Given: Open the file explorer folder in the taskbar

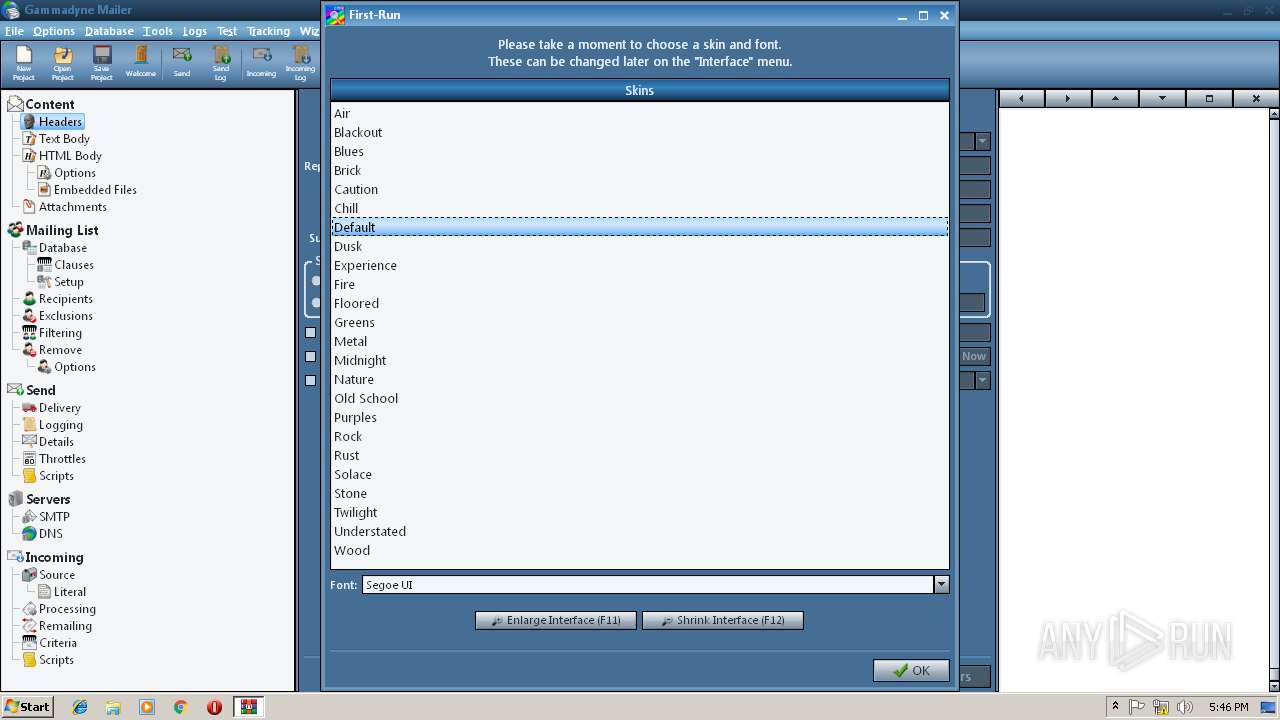Looking at the screenshot, I should (113, 707).
